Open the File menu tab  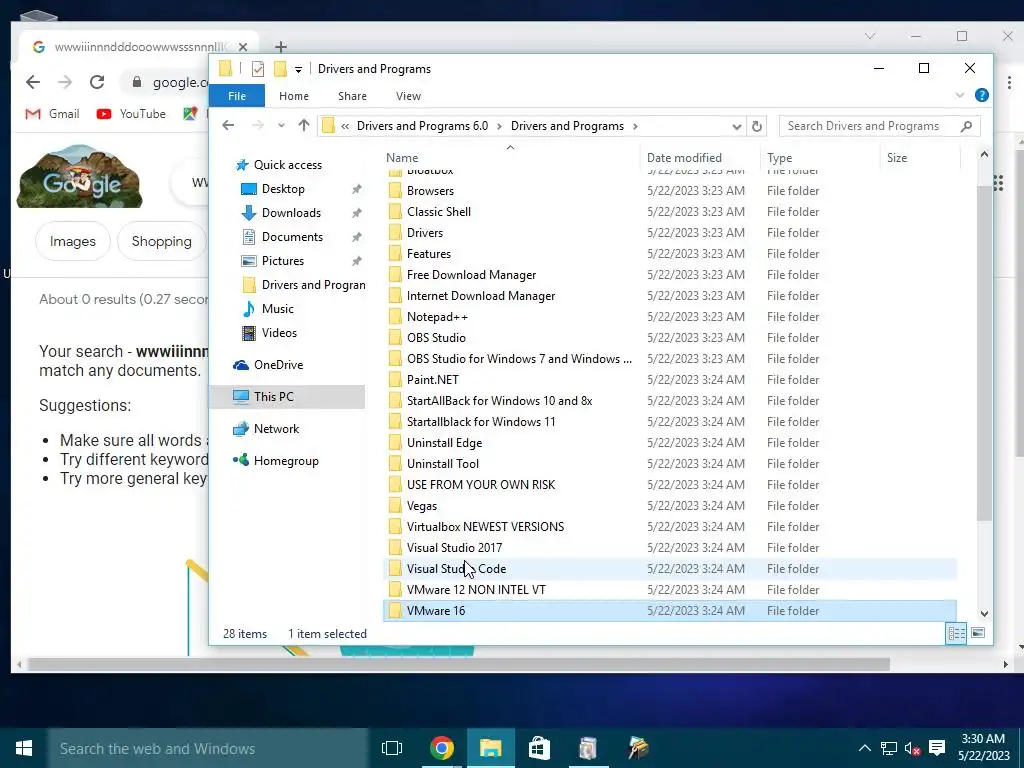237,96
